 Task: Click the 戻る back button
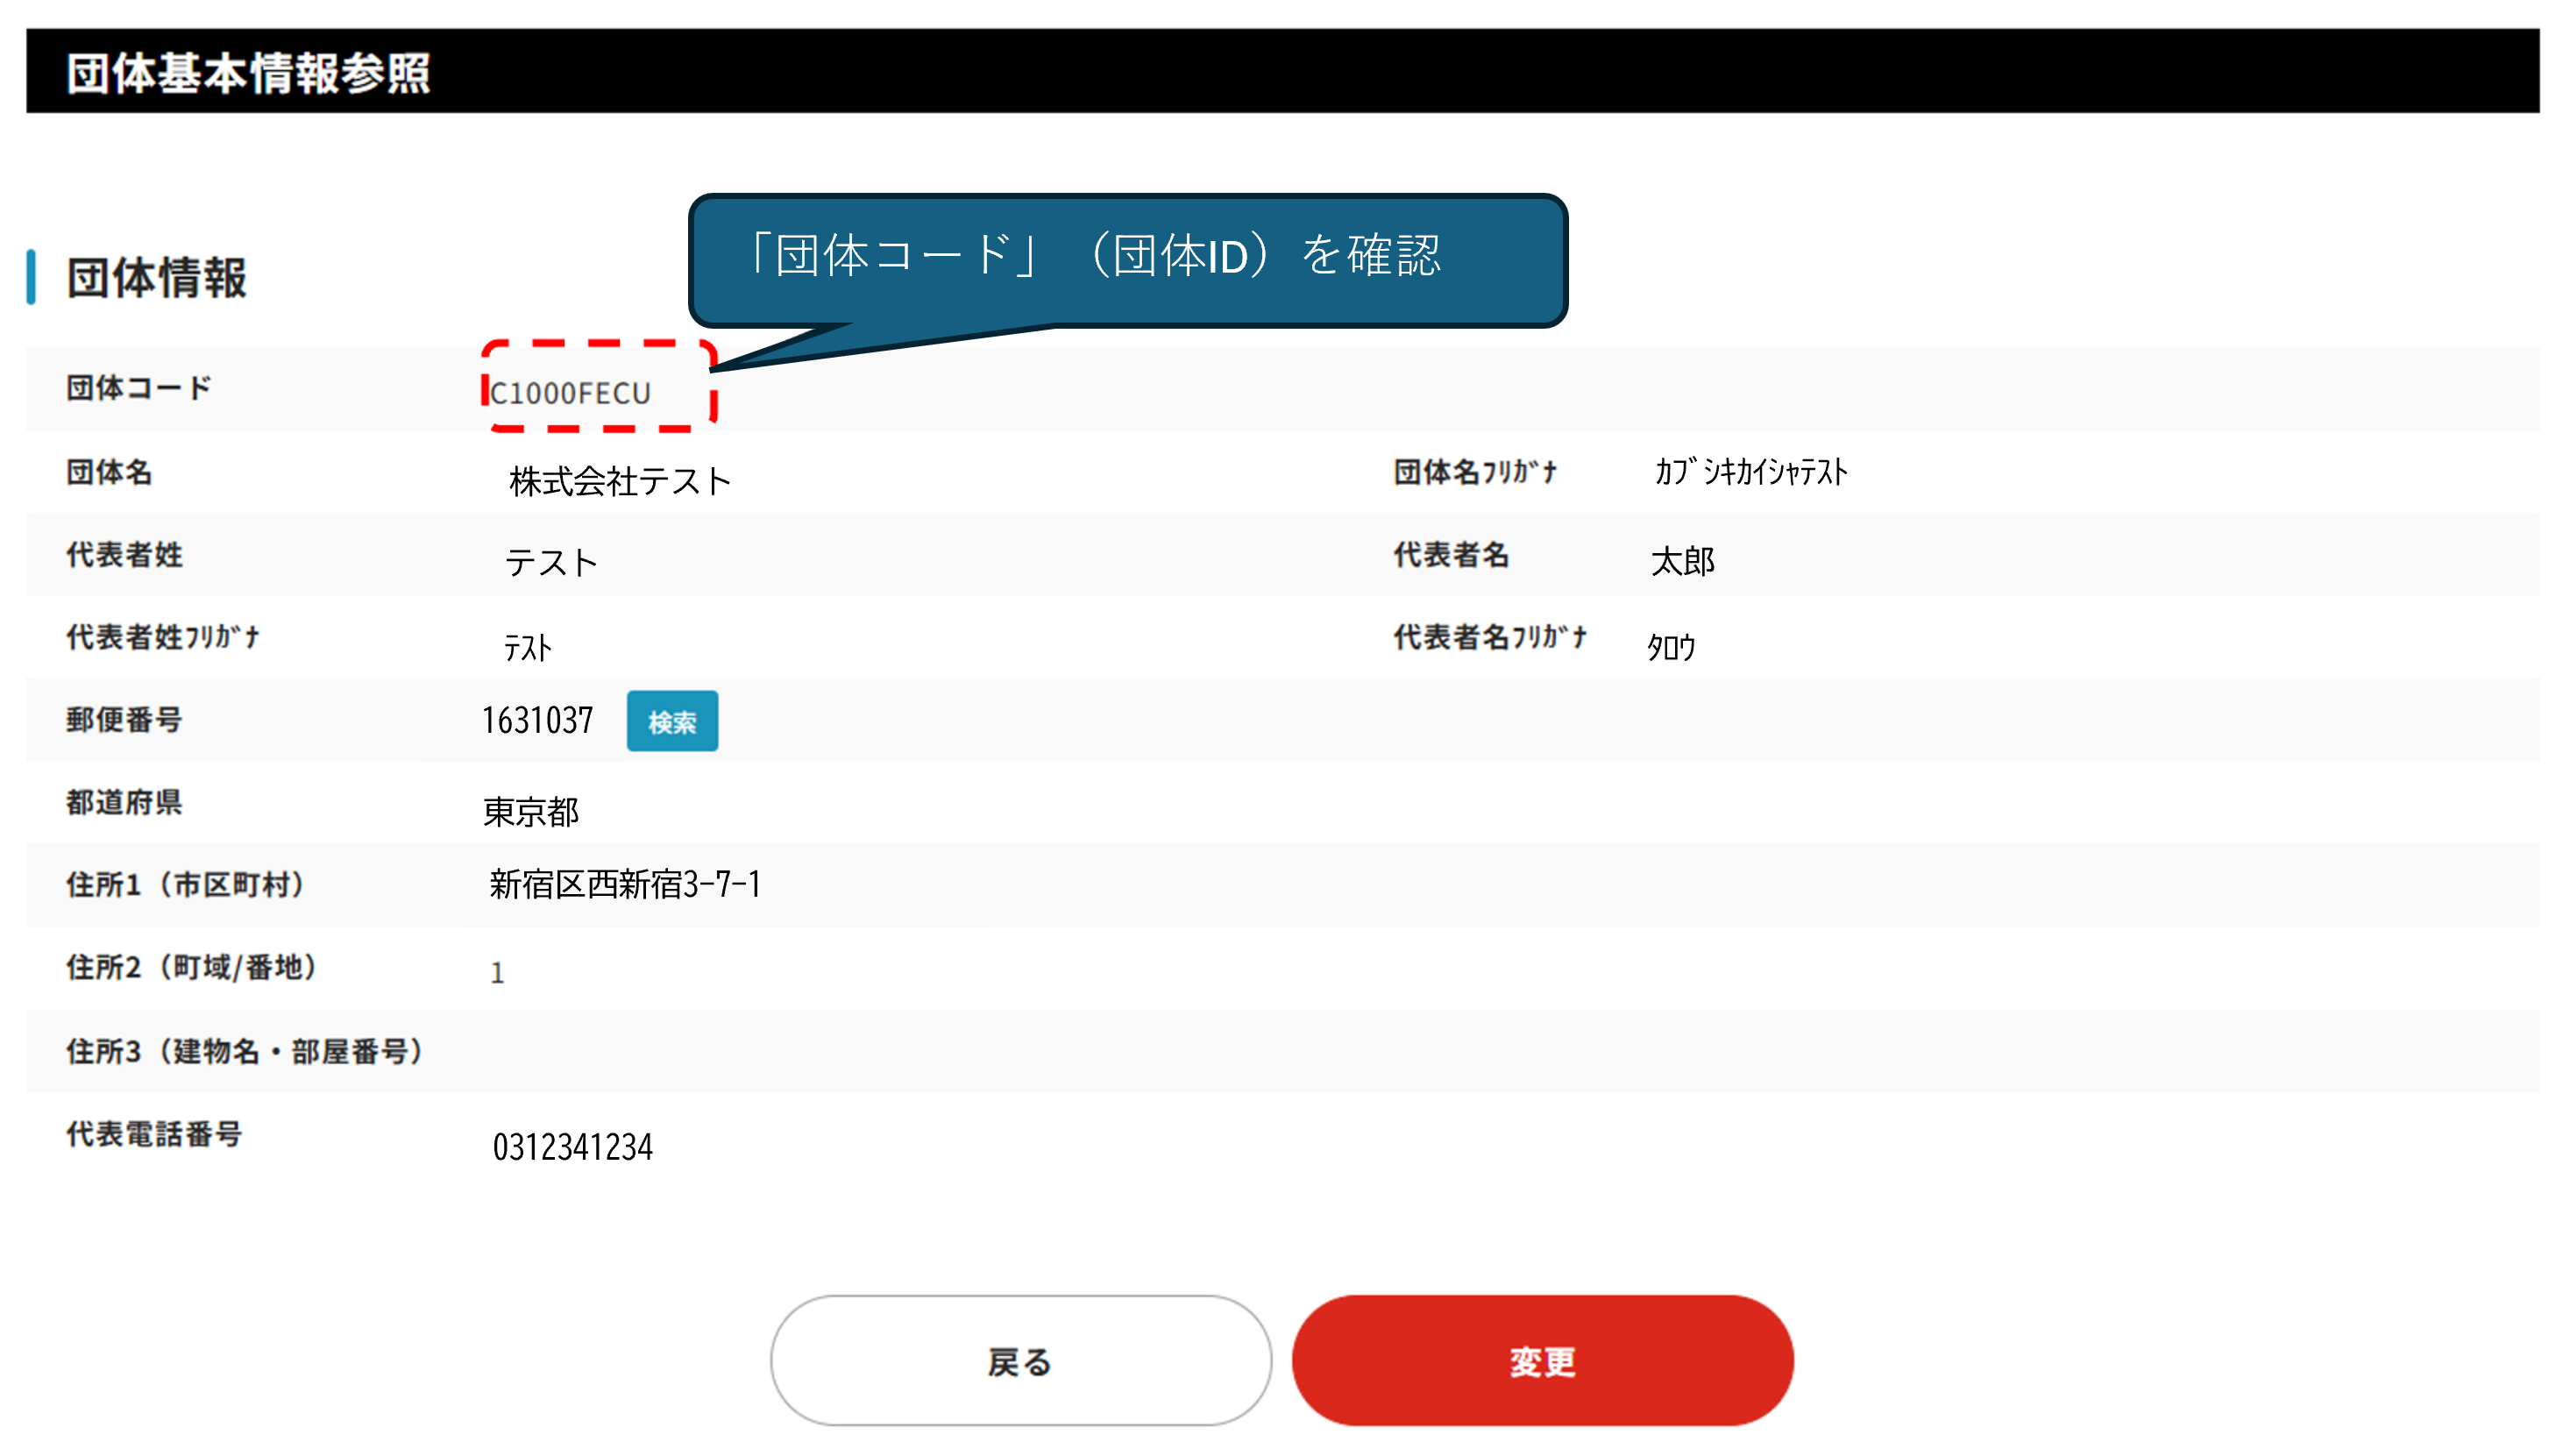click(1020, 1360)
